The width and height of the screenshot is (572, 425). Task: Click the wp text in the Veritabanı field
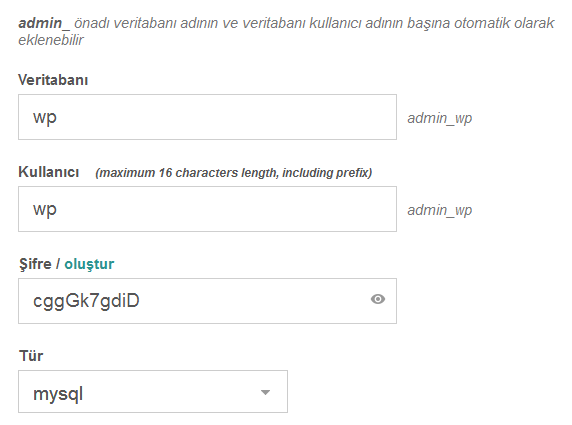(x=45, y=118)
